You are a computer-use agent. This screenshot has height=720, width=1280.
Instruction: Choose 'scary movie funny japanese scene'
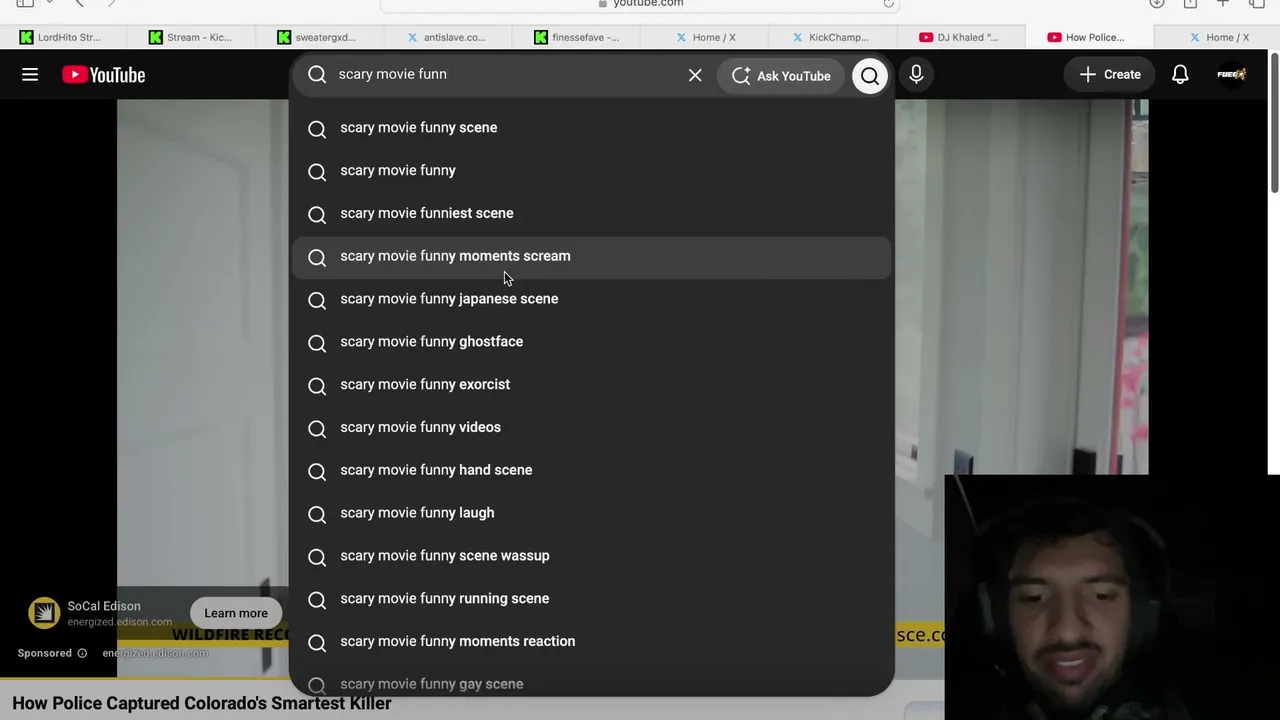(592, 300)
